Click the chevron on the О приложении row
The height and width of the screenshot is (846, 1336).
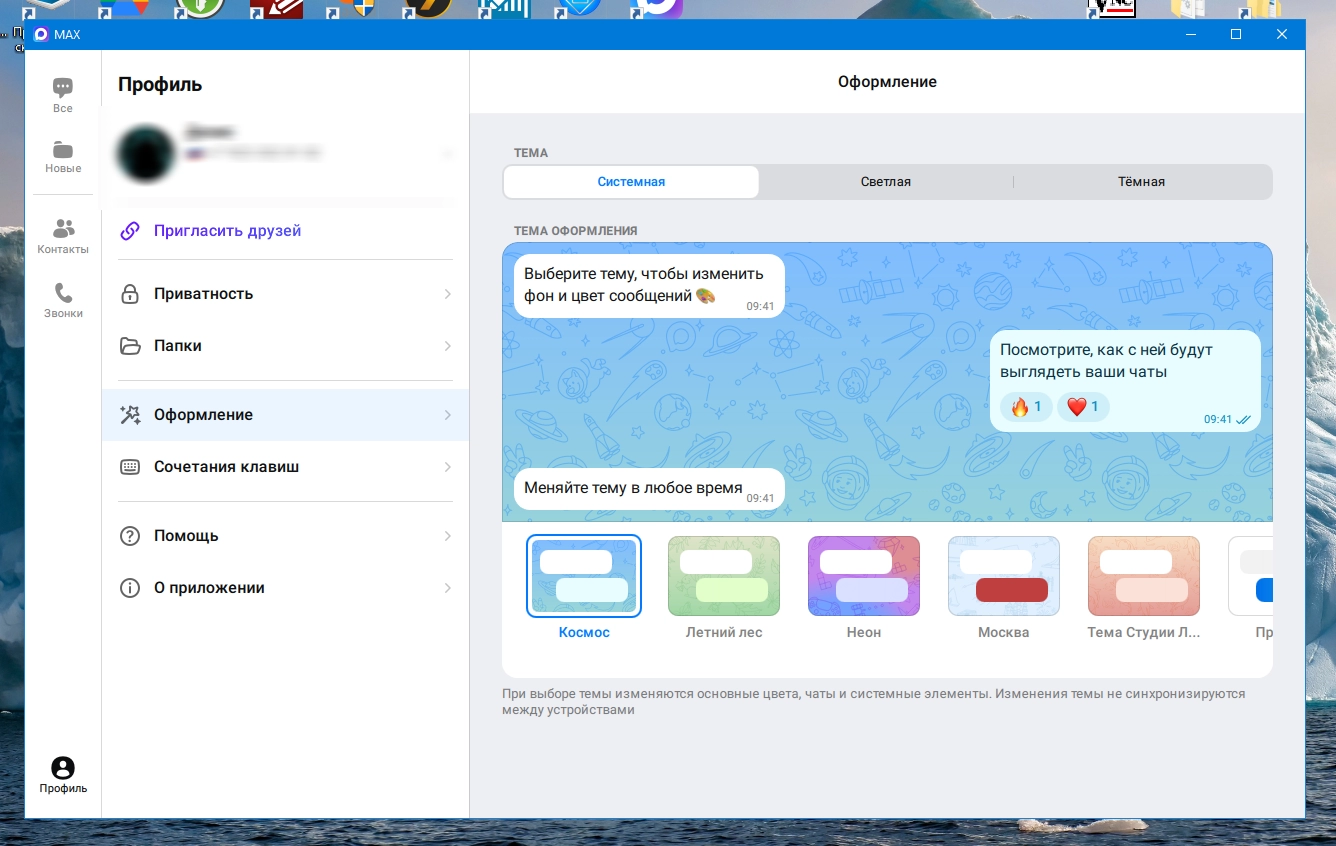[448, 588]
